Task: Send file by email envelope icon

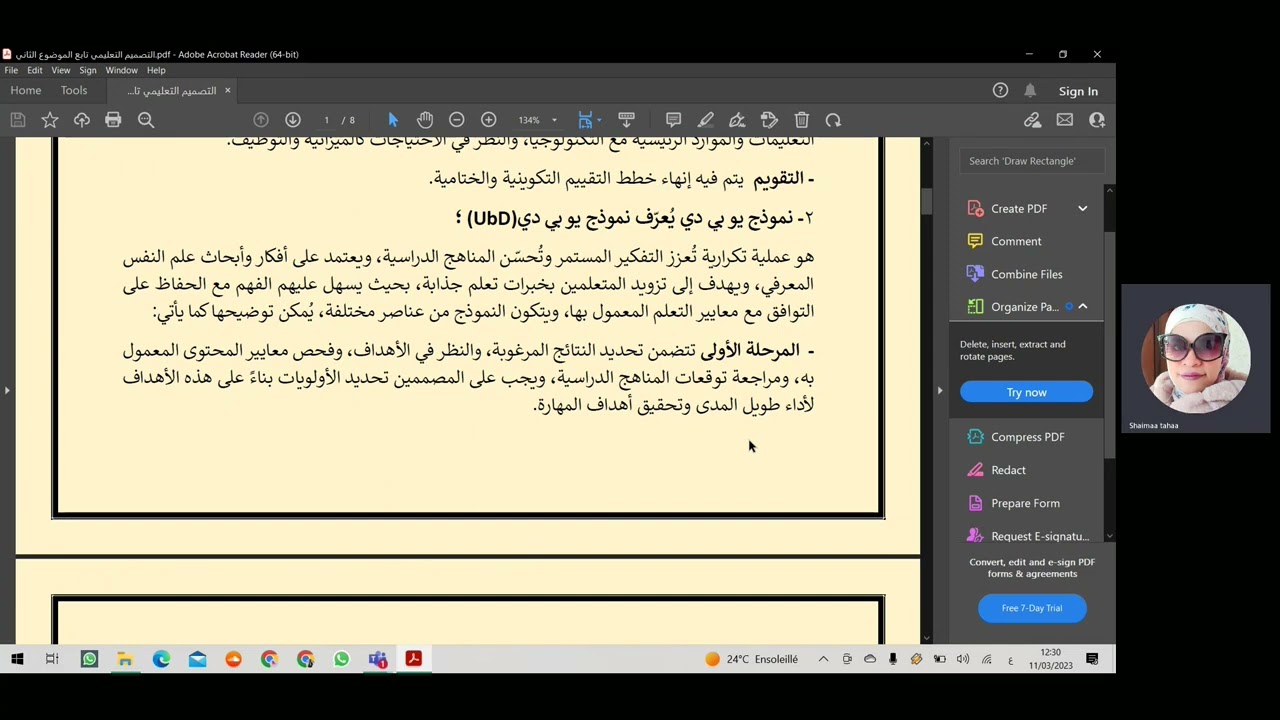Action: (1065, 120)
